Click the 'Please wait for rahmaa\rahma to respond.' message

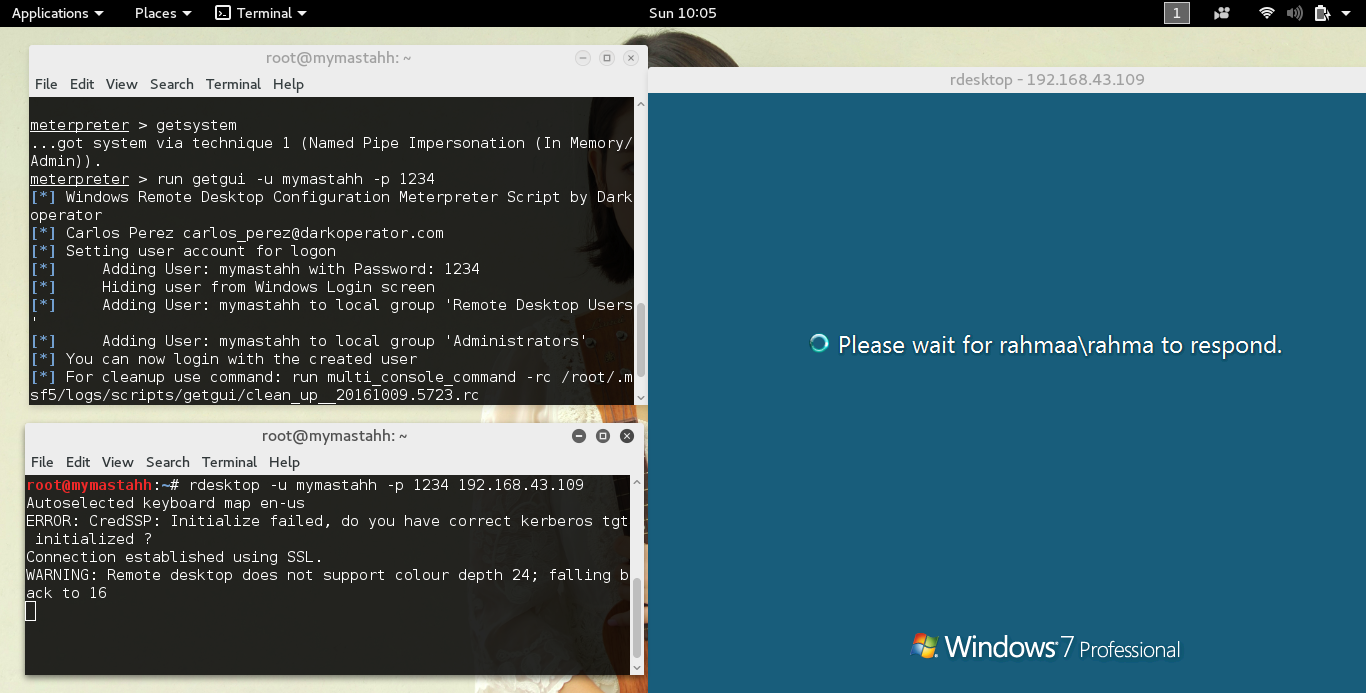(x=1060, y=345)
